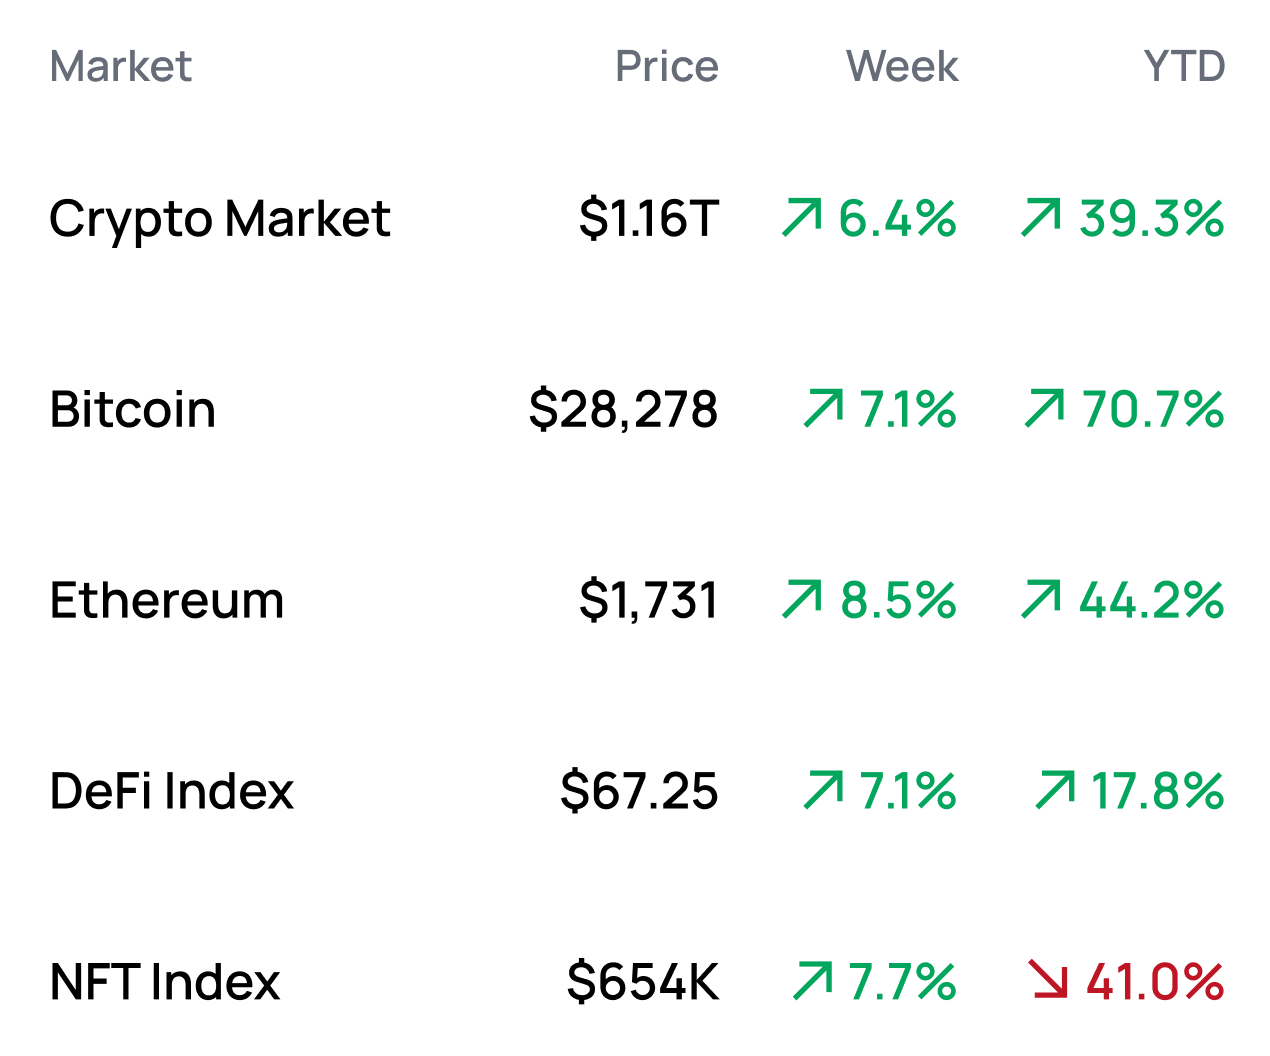Click the Bitcoin YTD up arrow icon
The height and width of the screenshot is (1056, 1270).
coord(1045,409)
